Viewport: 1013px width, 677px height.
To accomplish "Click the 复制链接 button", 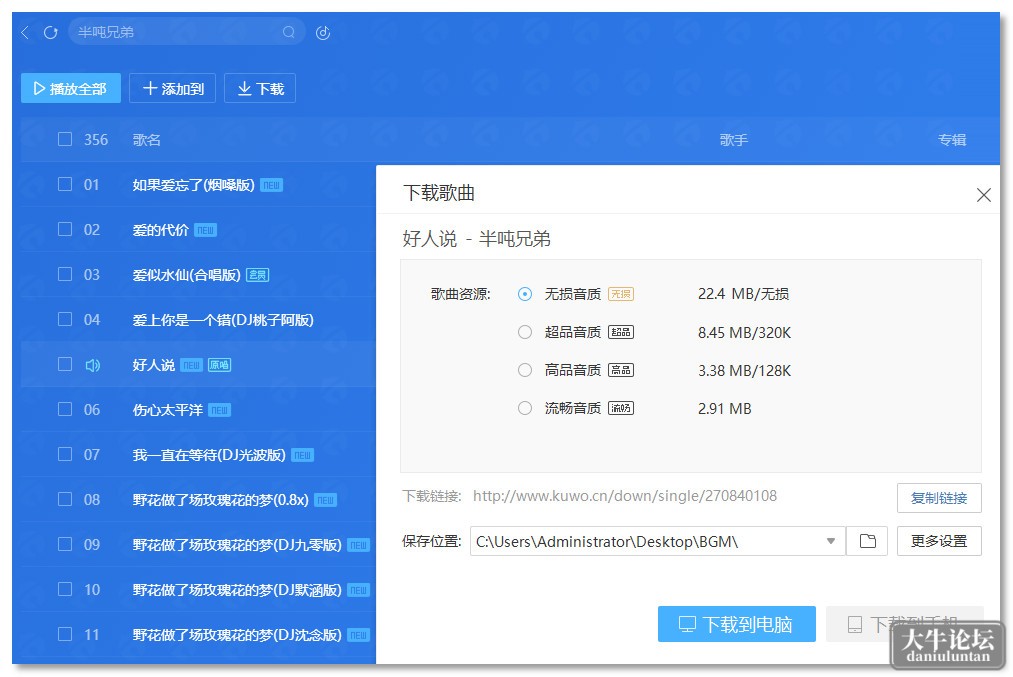I will pos(939,498).
